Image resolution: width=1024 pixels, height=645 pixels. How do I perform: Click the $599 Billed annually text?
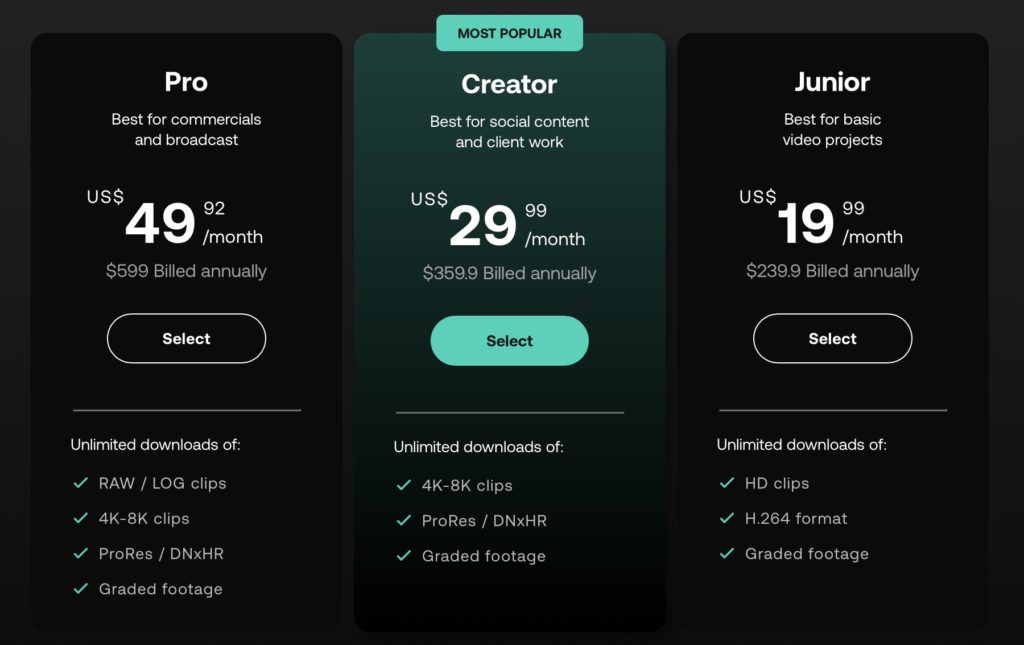coord(186,271)
